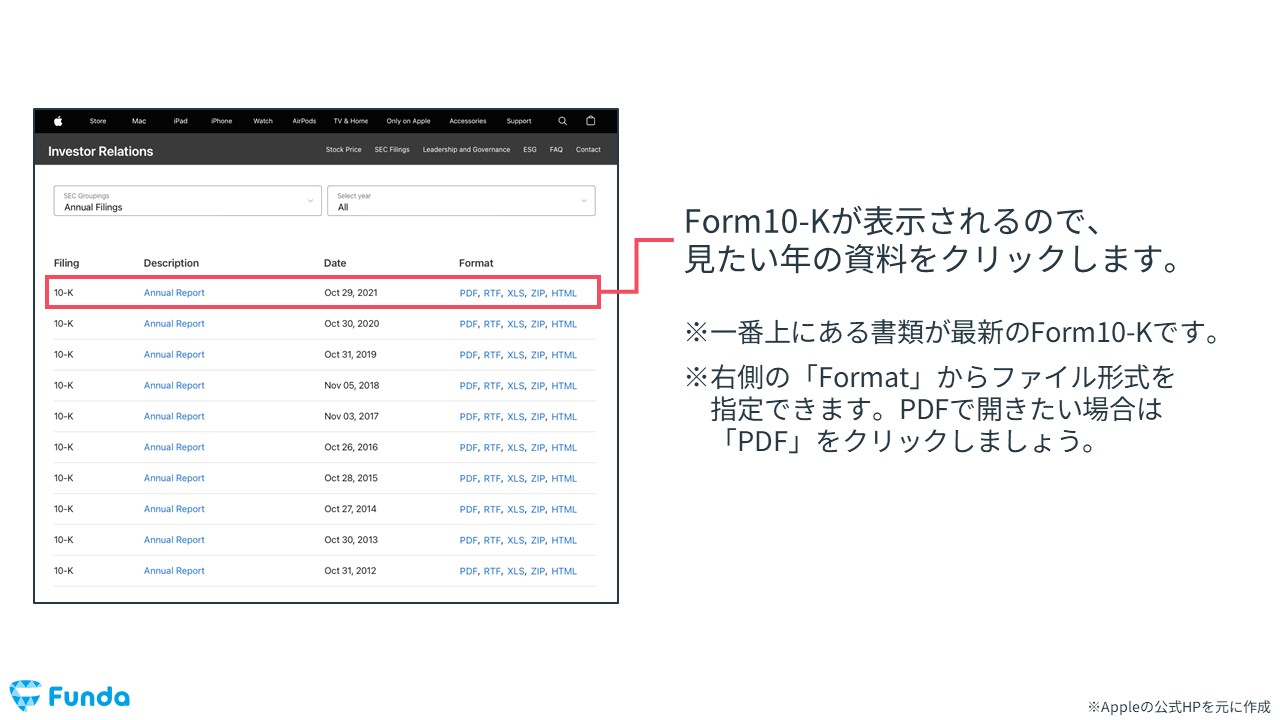
Task: Open Annual Report for Oct 31, 2019
Action: pos(174,355)
